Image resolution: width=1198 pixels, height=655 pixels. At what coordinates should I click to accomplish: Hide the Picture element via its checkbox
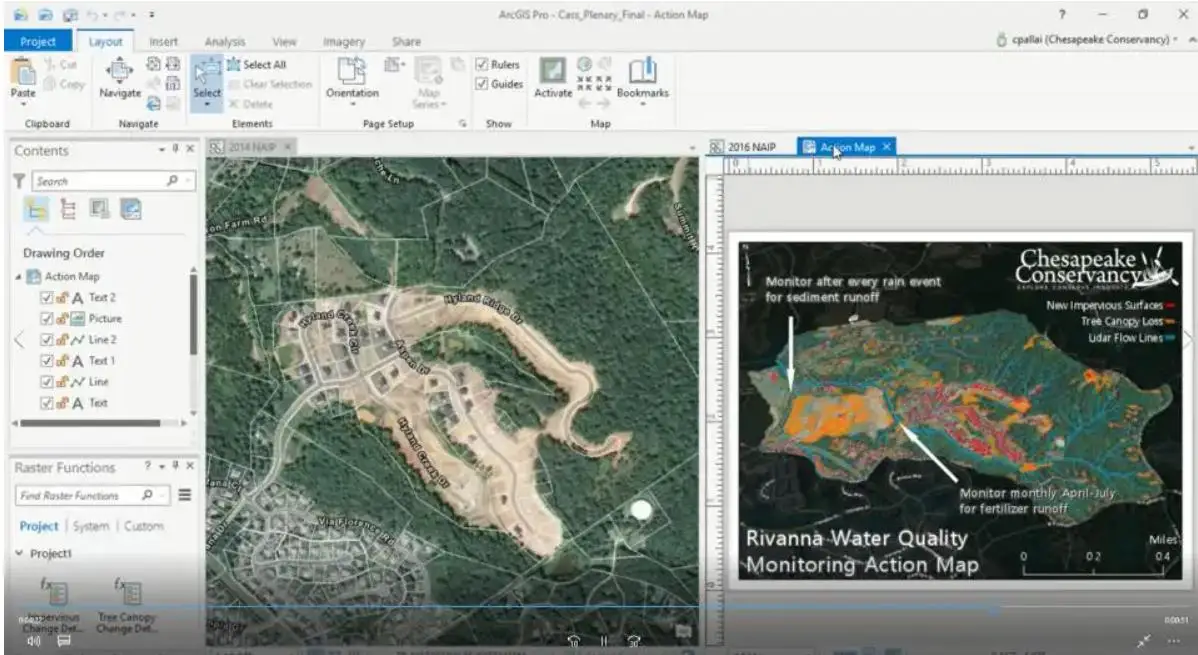pos(45,318)
